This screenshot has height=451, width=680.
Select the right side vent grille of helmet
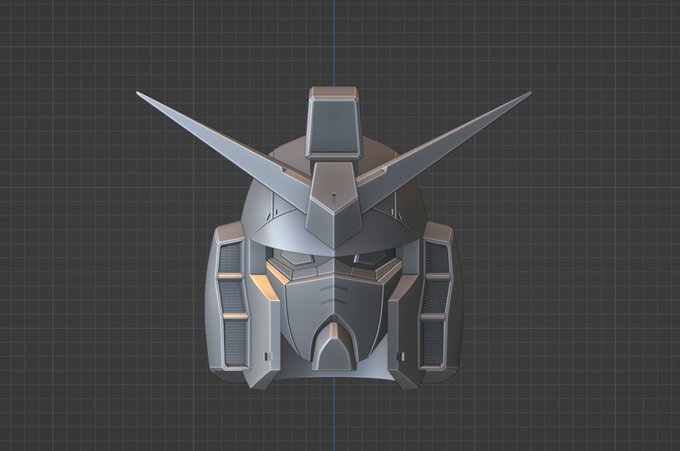click(435, 304)
